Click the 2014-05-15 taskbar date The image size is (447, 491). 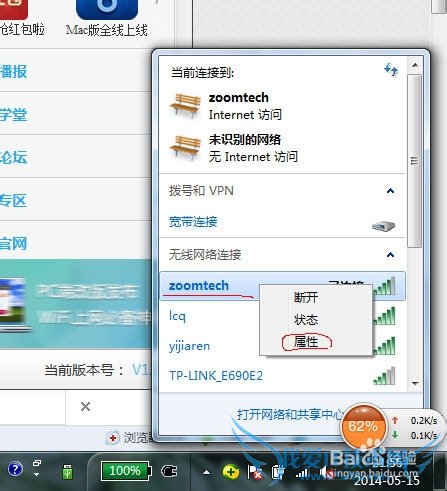tap(387, 481)
